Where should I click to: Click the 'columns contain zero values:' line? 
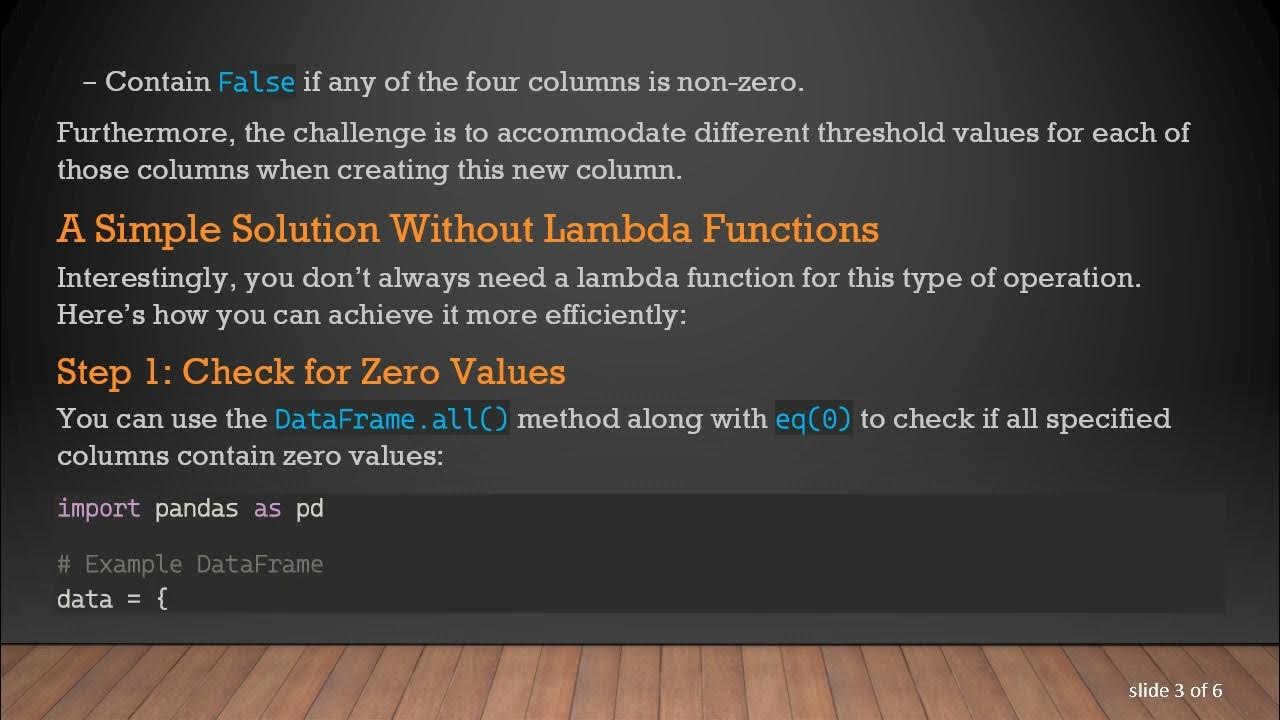coord(249,456)
